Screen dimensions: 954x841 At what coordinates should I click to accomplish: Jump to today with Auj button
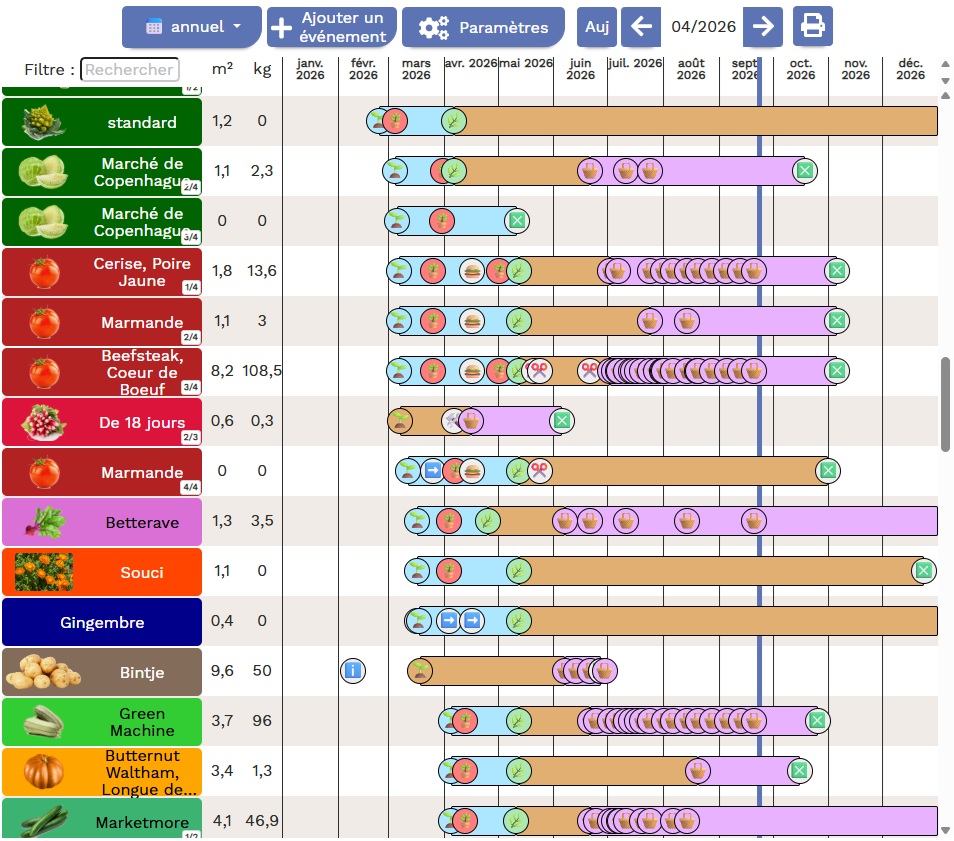click(597, 27)
